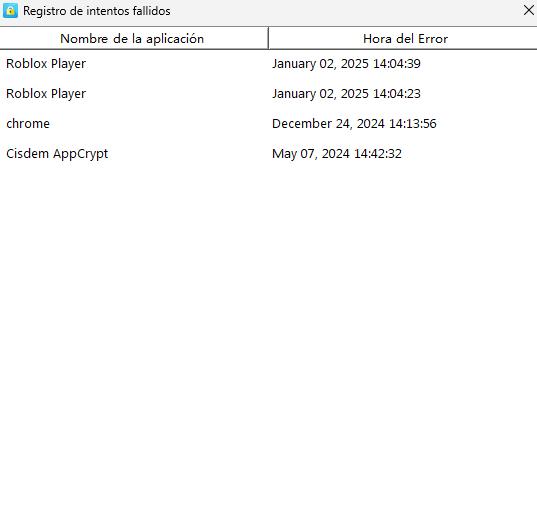Click the AppCrypt lock icon in title bar
Screen dimensions: 537x516
coord(10,11)
